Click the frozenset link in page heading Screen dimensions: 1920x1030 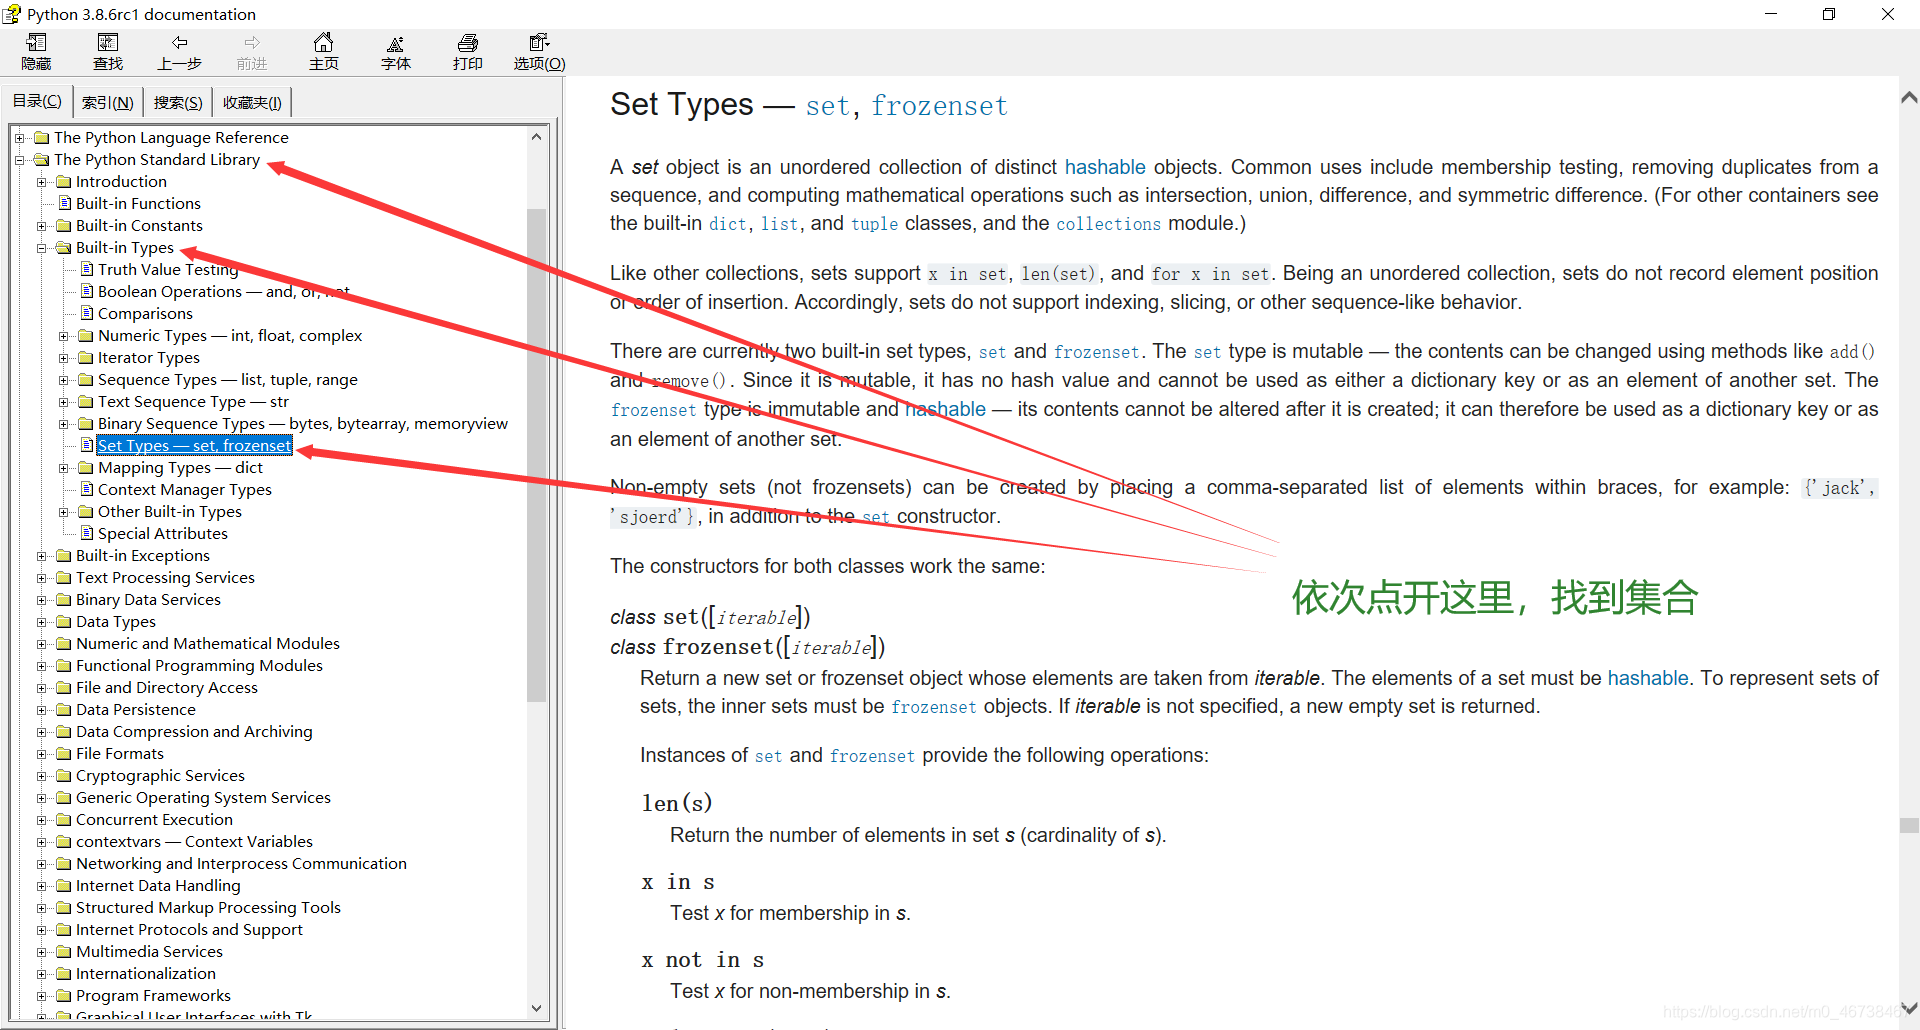tap(939, 105)
